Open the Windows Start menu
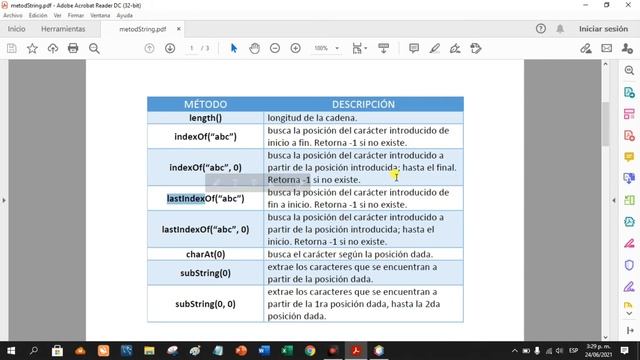Screen dimensions: 640x360 pos(11,351)
